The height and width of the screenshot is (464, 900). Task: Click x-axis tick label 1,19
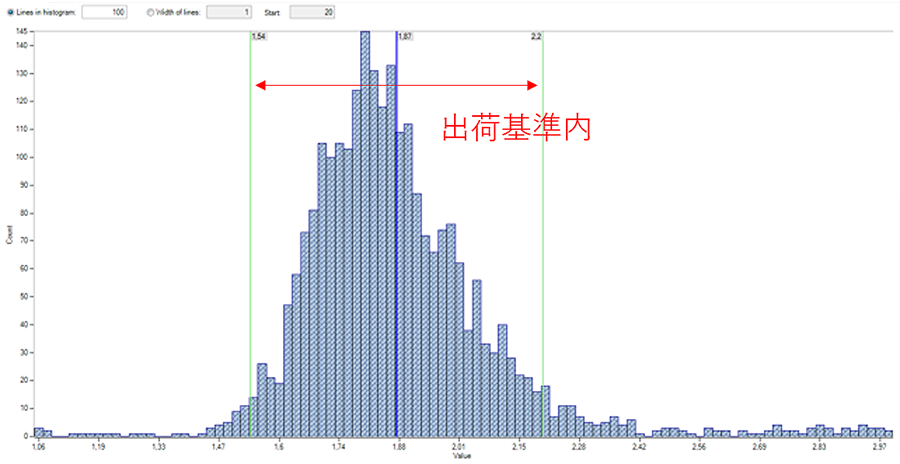(99, 446)
